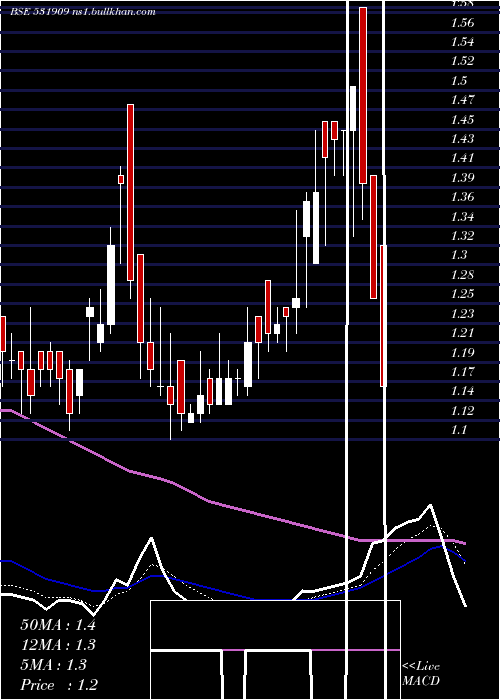Click the '5MA : 1.3' legend text
500x700 pixels.
click(54, 665)
